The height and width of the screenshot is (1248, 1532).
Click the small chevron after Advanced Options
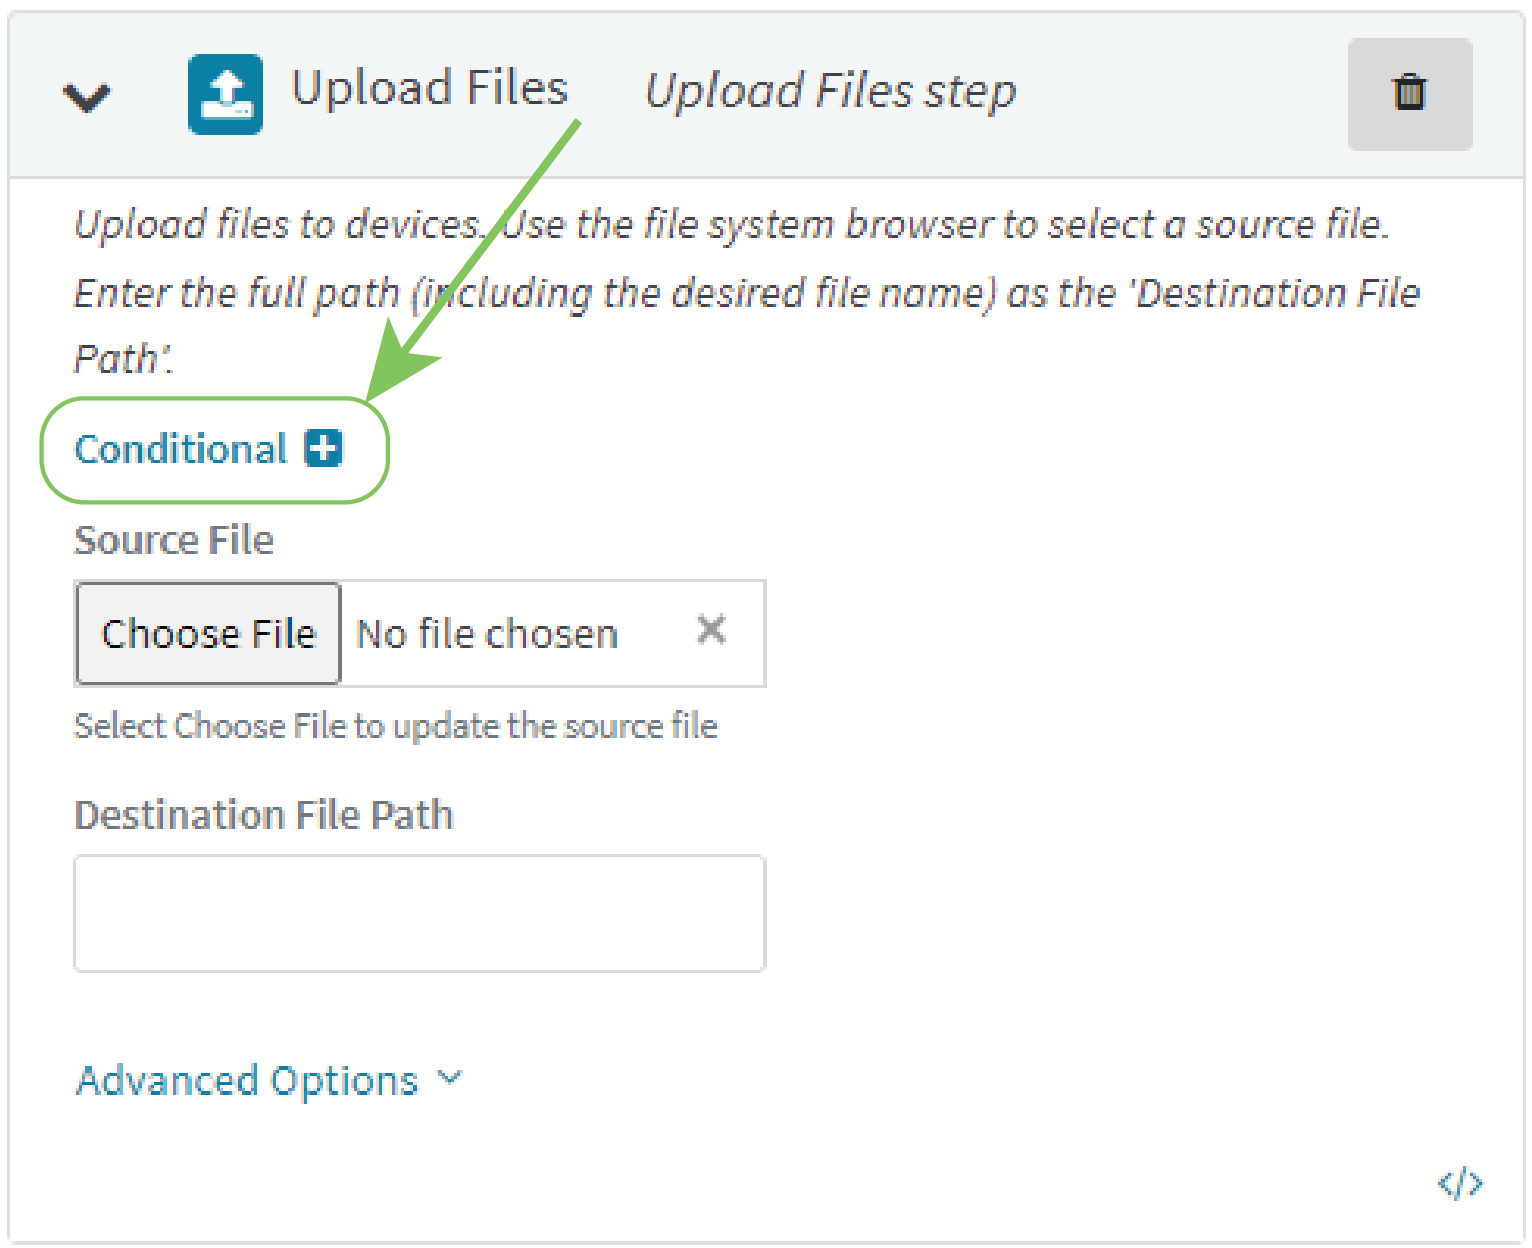pos(450,1078)
